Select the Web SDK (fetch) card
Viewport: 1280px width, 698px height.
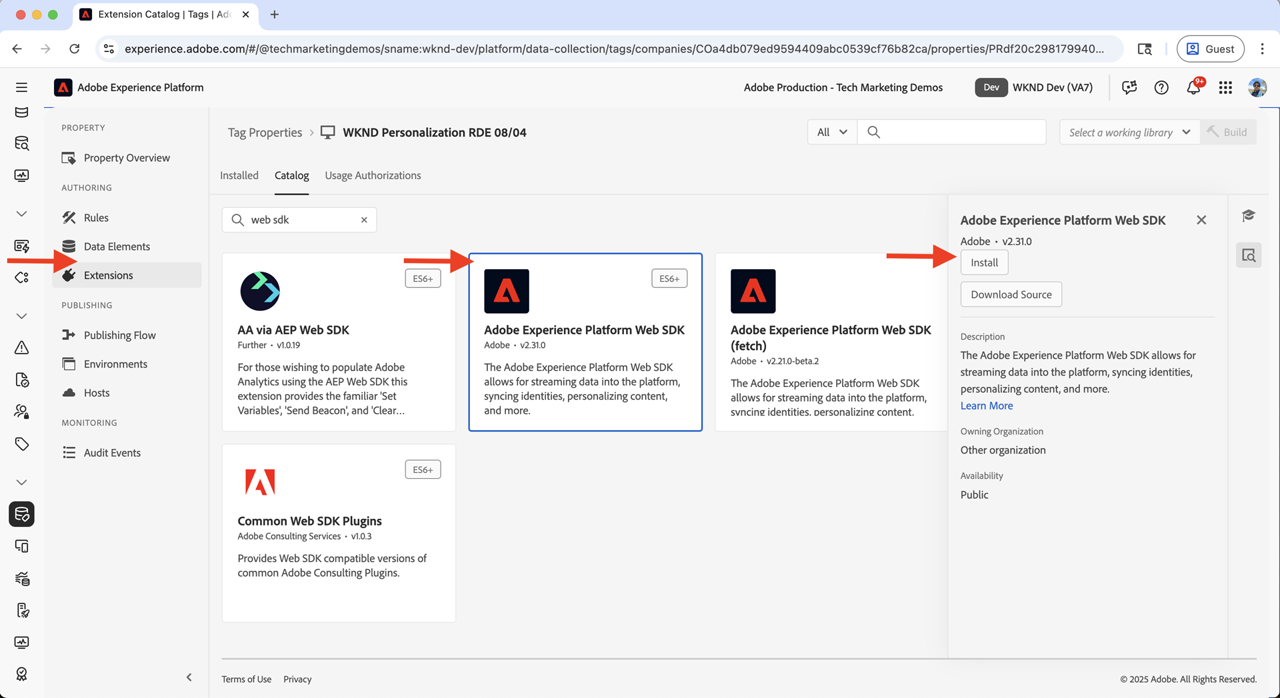click(x=831, y=342)
